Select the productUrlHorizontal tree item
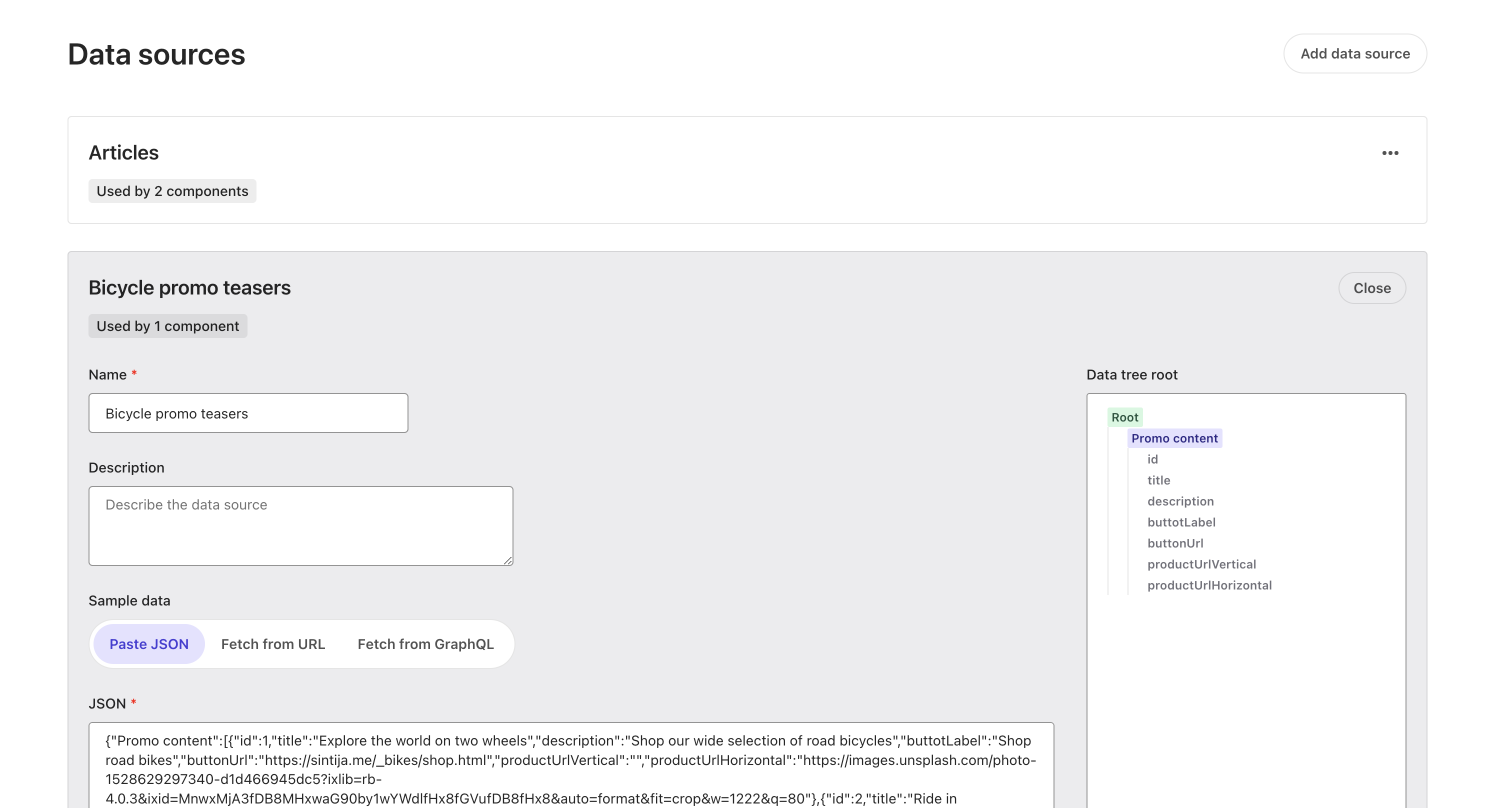The height and width of the screenshot is (808, 1506). pos(1210,585)
